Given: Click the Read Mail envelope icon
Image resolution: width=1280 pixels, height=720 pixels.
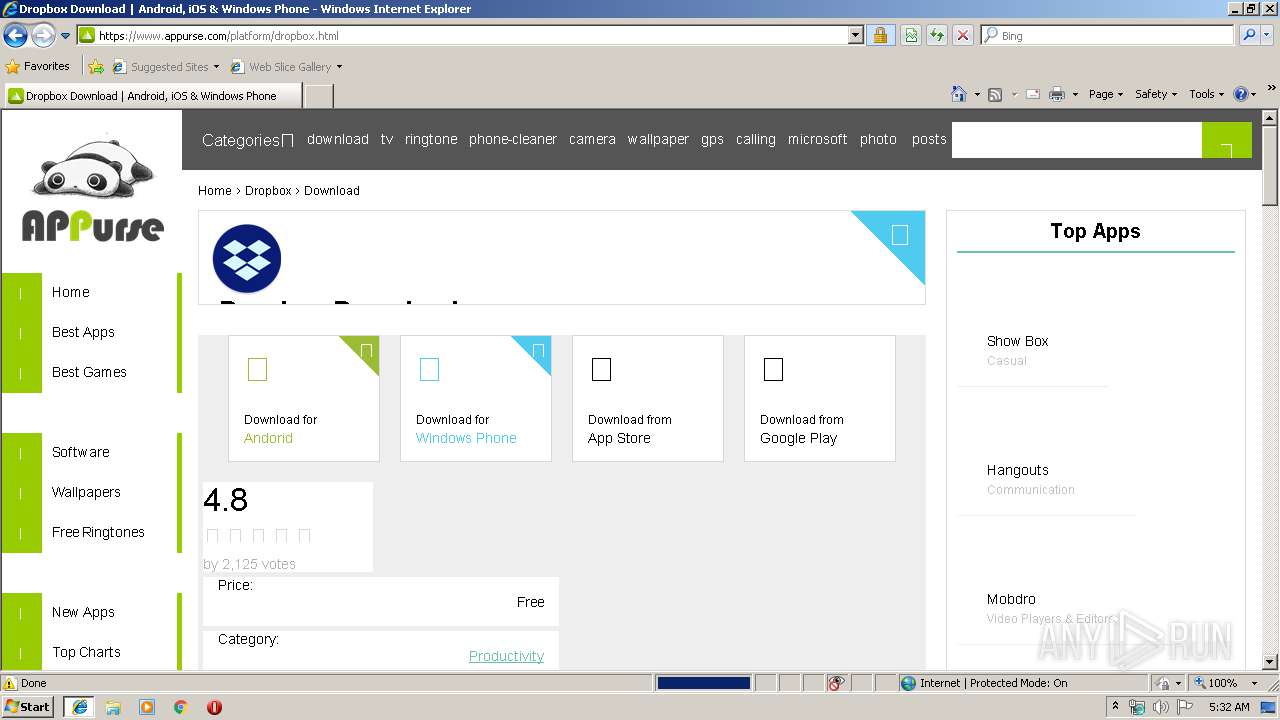Looking at the screenshot, I should coord(1033,94).
